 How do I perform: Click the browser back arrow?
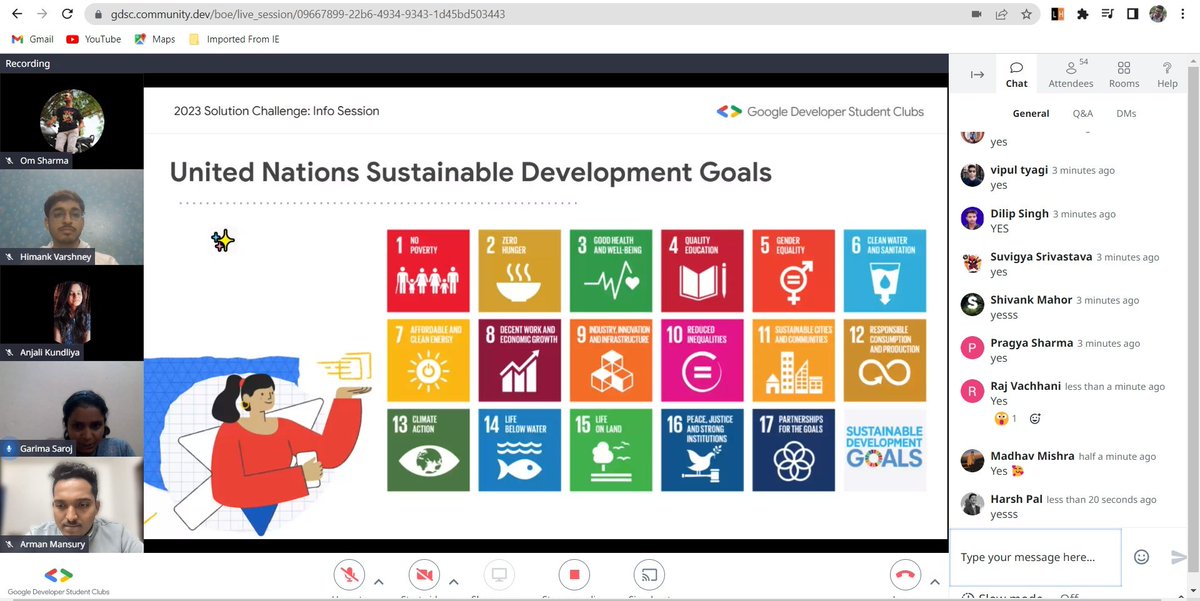click(15, 15)
